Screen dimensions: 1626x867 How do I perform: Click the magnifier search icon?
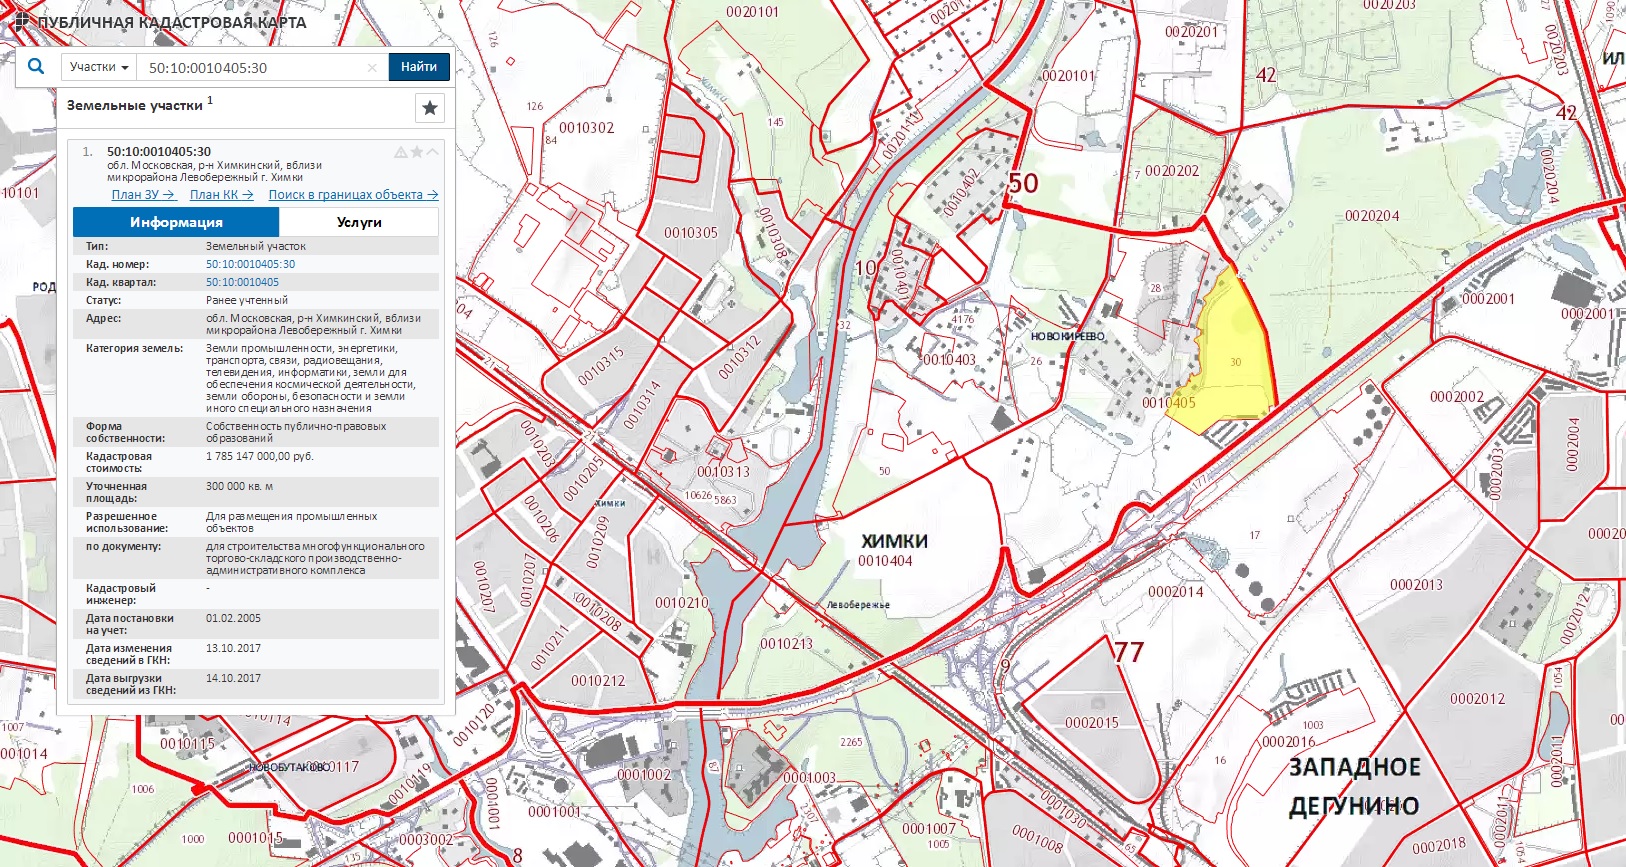(36, 67)
